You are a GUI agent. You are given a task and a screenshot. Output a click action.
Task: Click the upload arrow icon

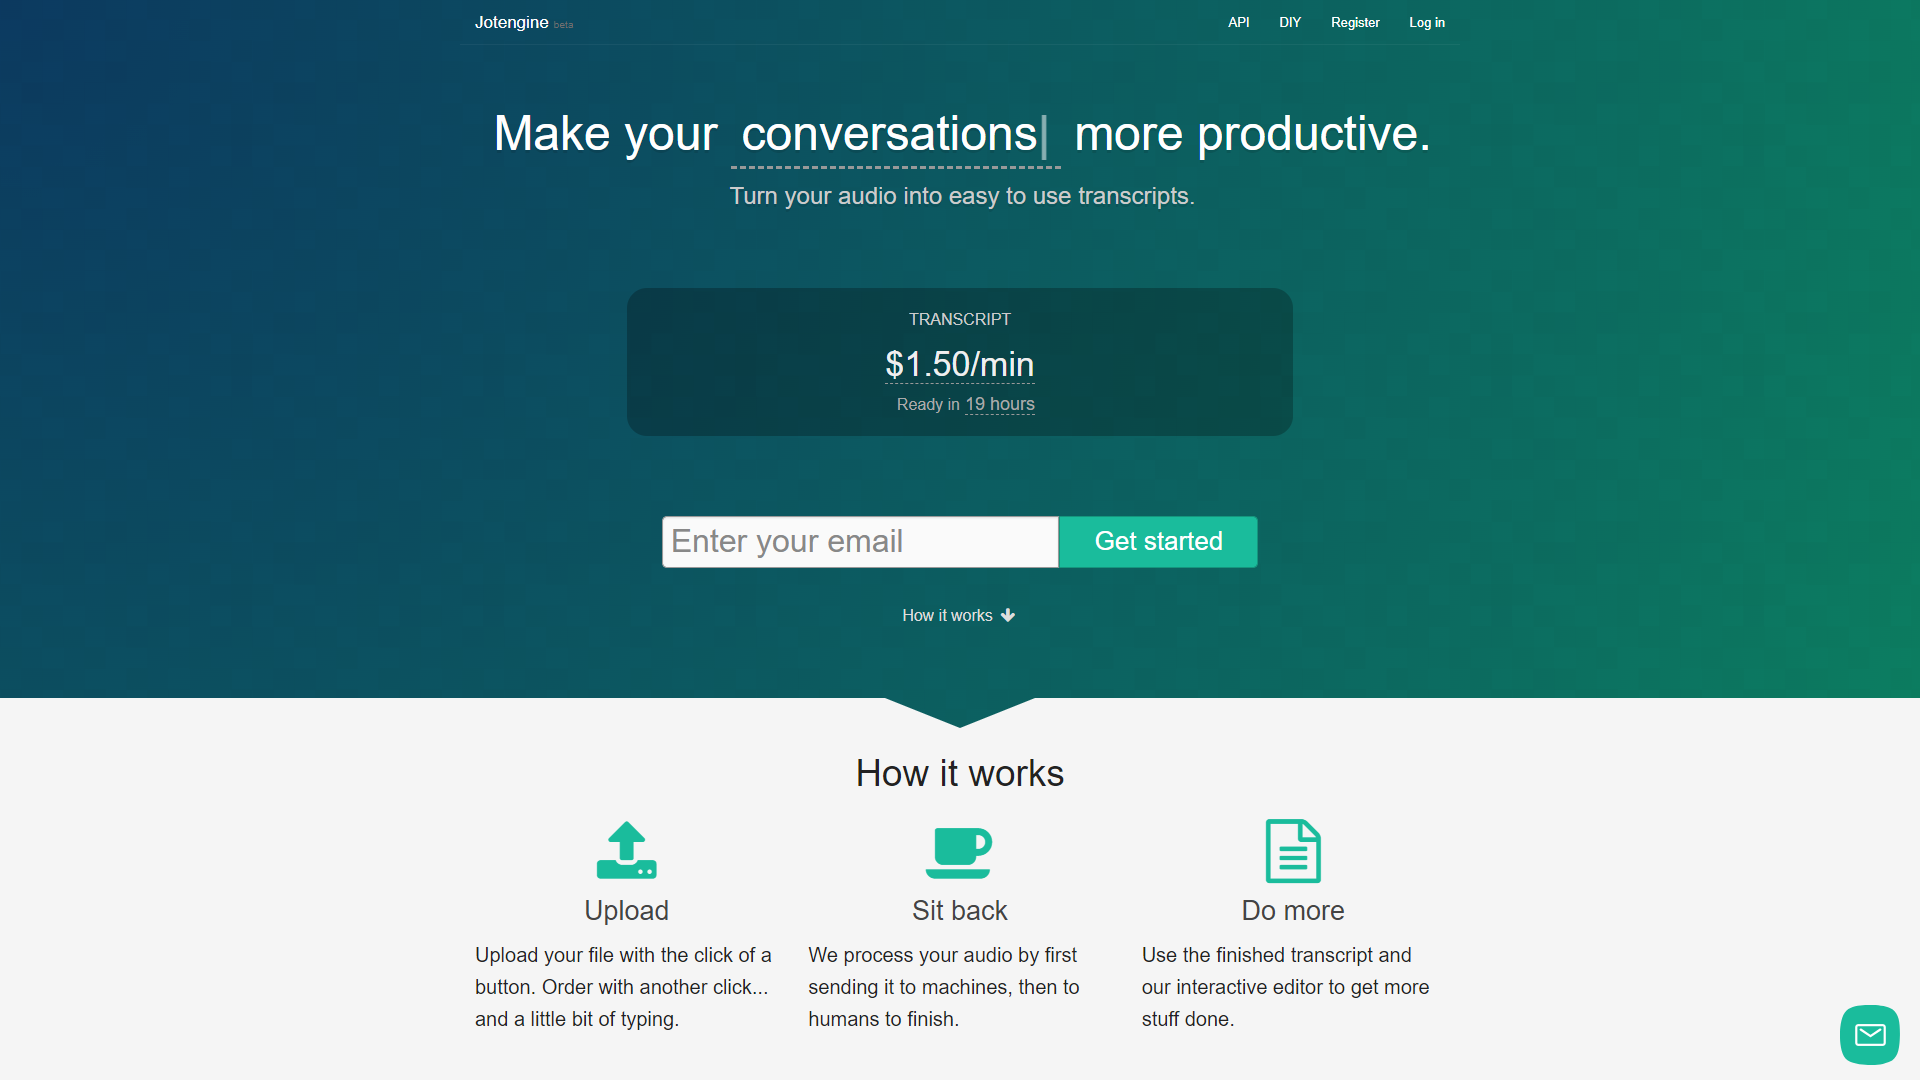[x=628, y=849]
